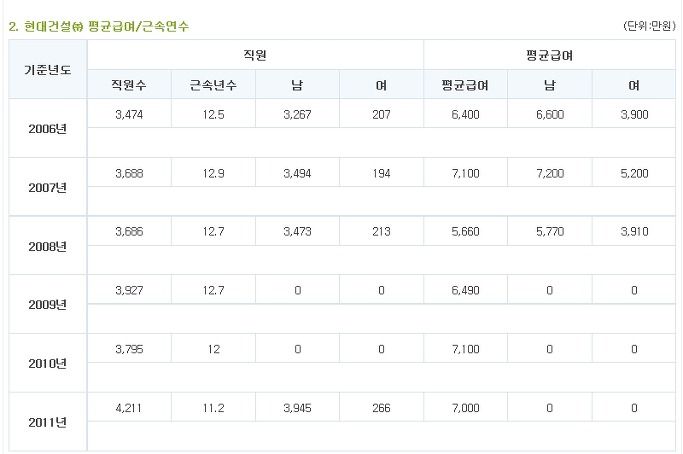
Task: Select the '2006년' row label
Action: (47, 129)
